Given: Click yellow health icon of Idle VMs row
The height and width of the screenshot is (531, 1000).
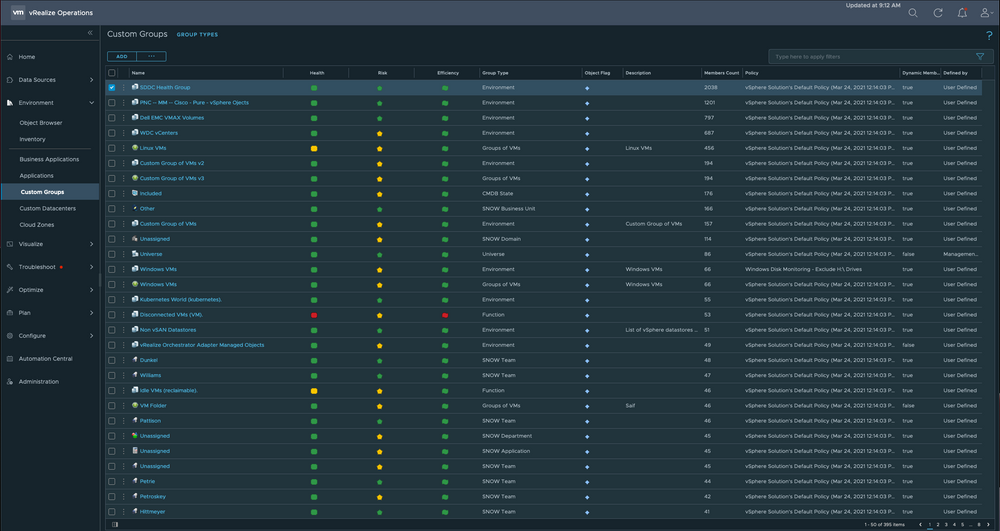Looking at the screenshot, I should [314, 391].
